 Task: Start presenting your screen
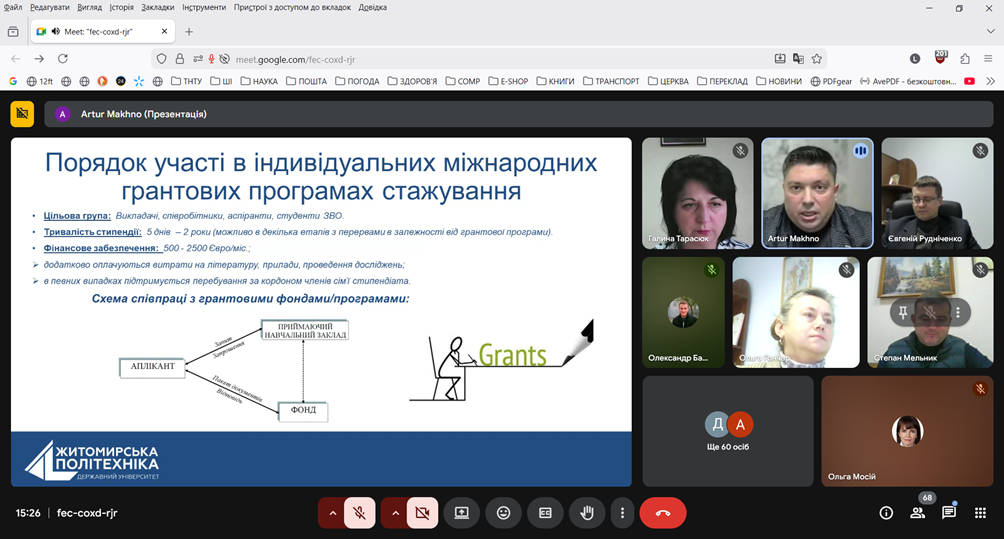click(461, 513)
